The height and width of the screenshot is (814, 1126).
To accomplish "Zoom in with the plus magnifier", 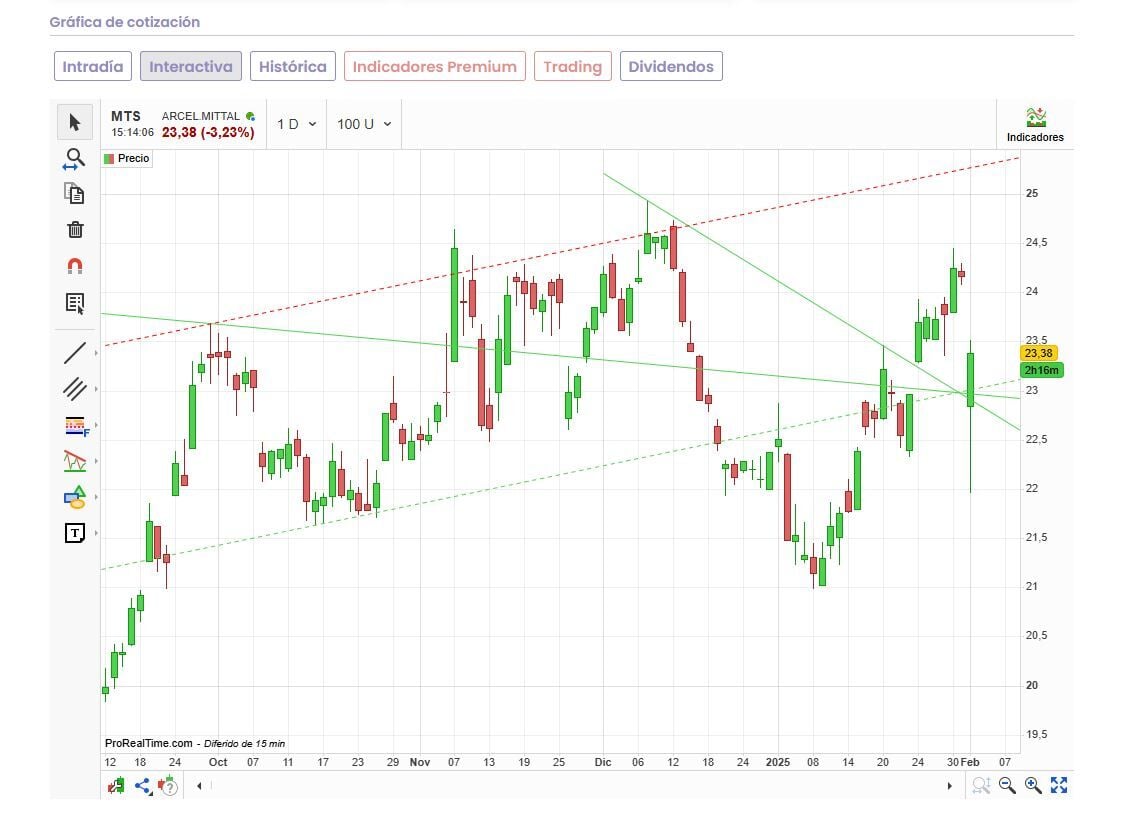I will [x=1033, y=785].
